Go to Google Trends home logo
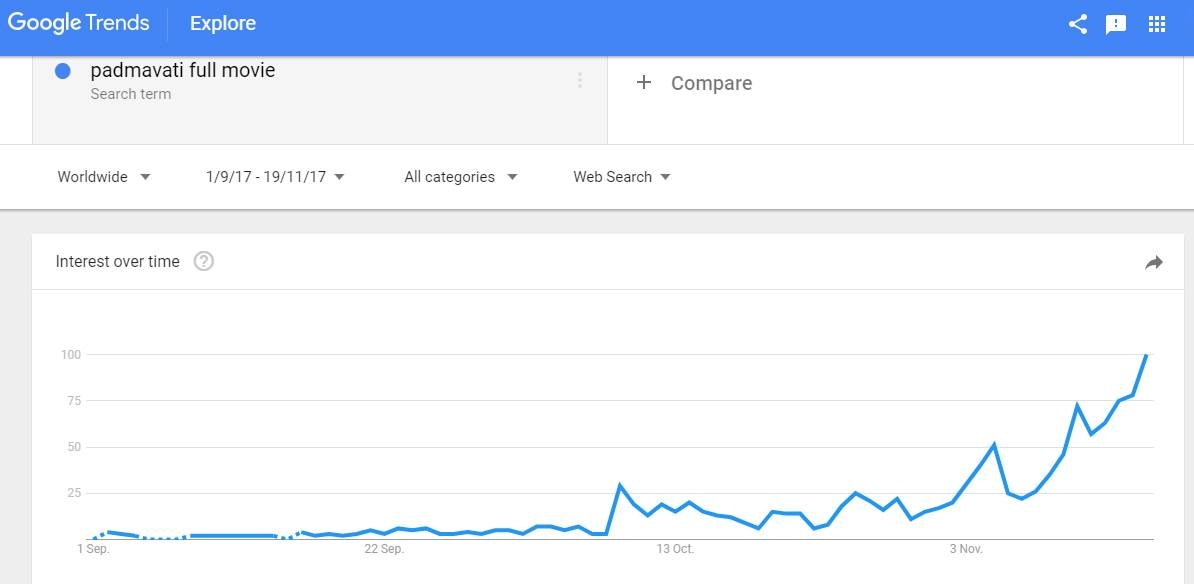 pyautogui.click(x=78, y=23)
